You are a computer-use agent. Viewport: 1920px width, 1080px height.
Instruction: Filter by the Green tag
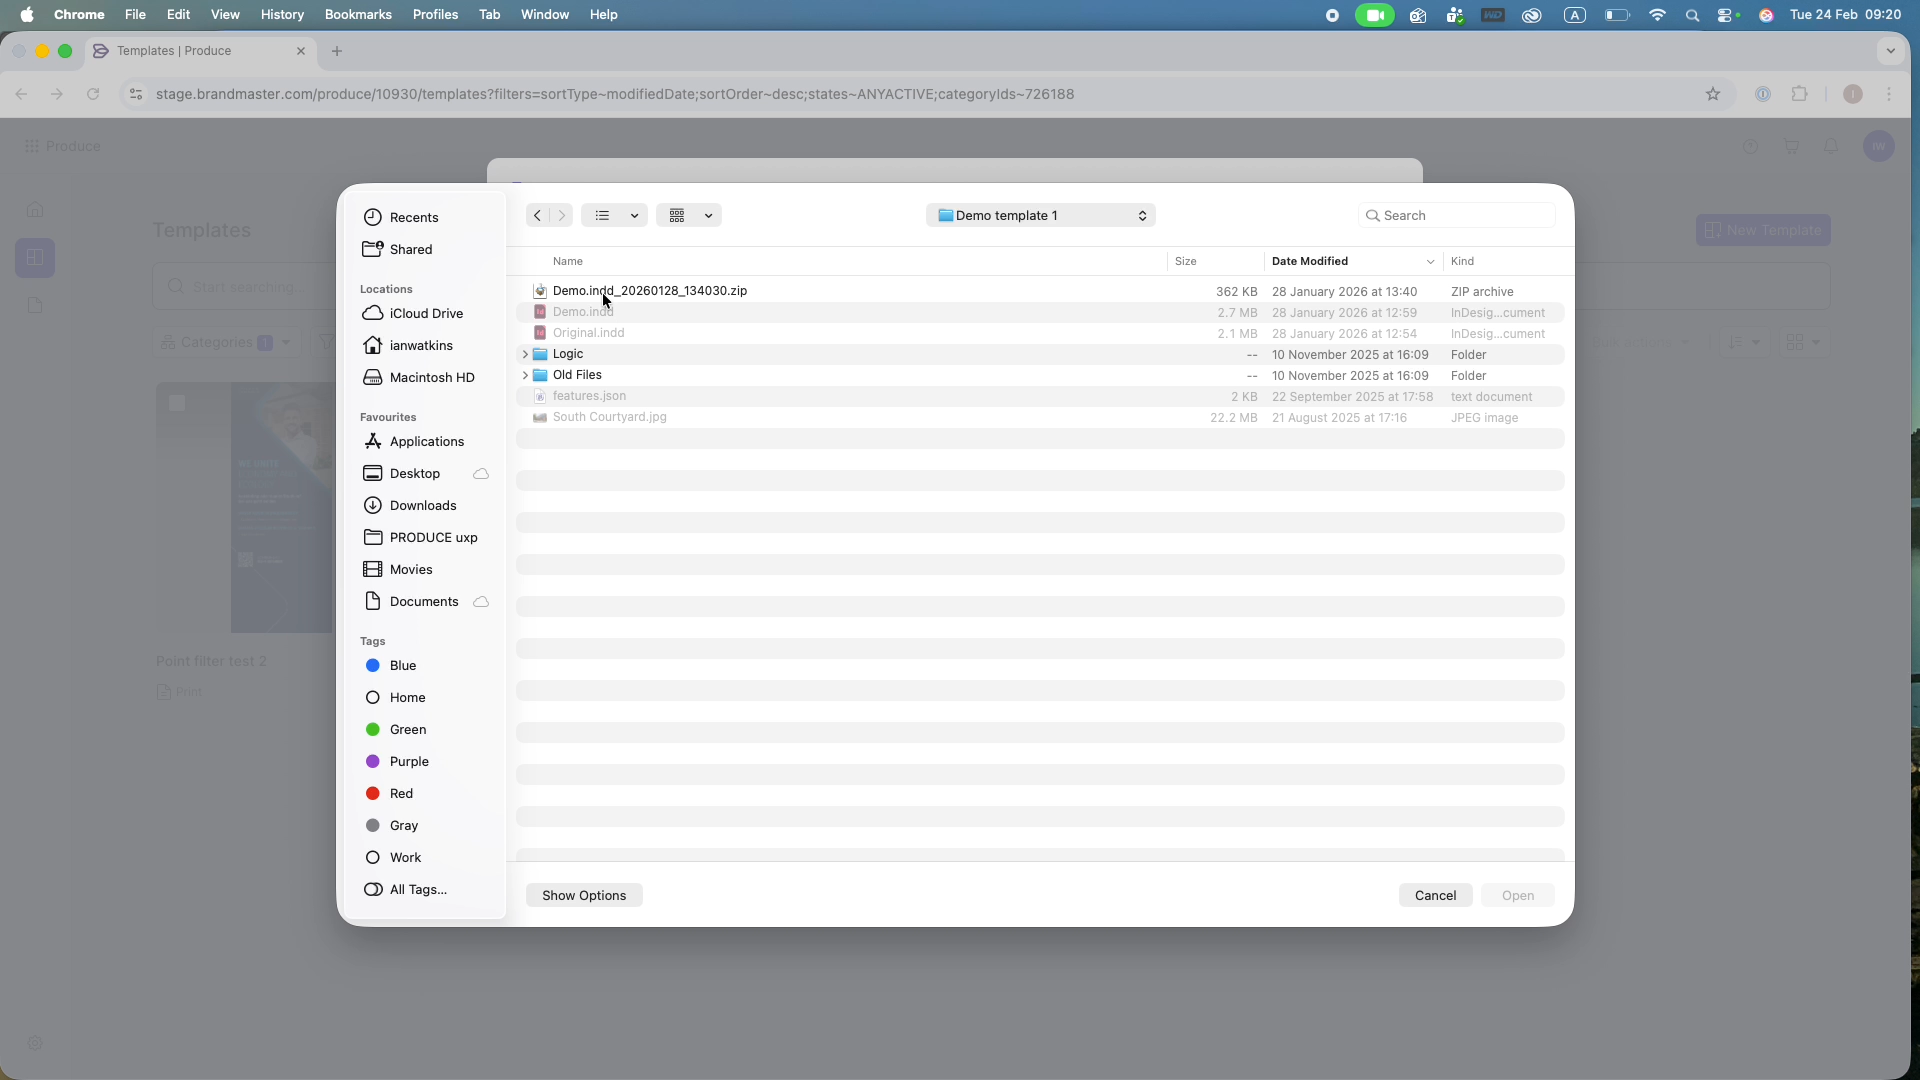coord(396,729)
